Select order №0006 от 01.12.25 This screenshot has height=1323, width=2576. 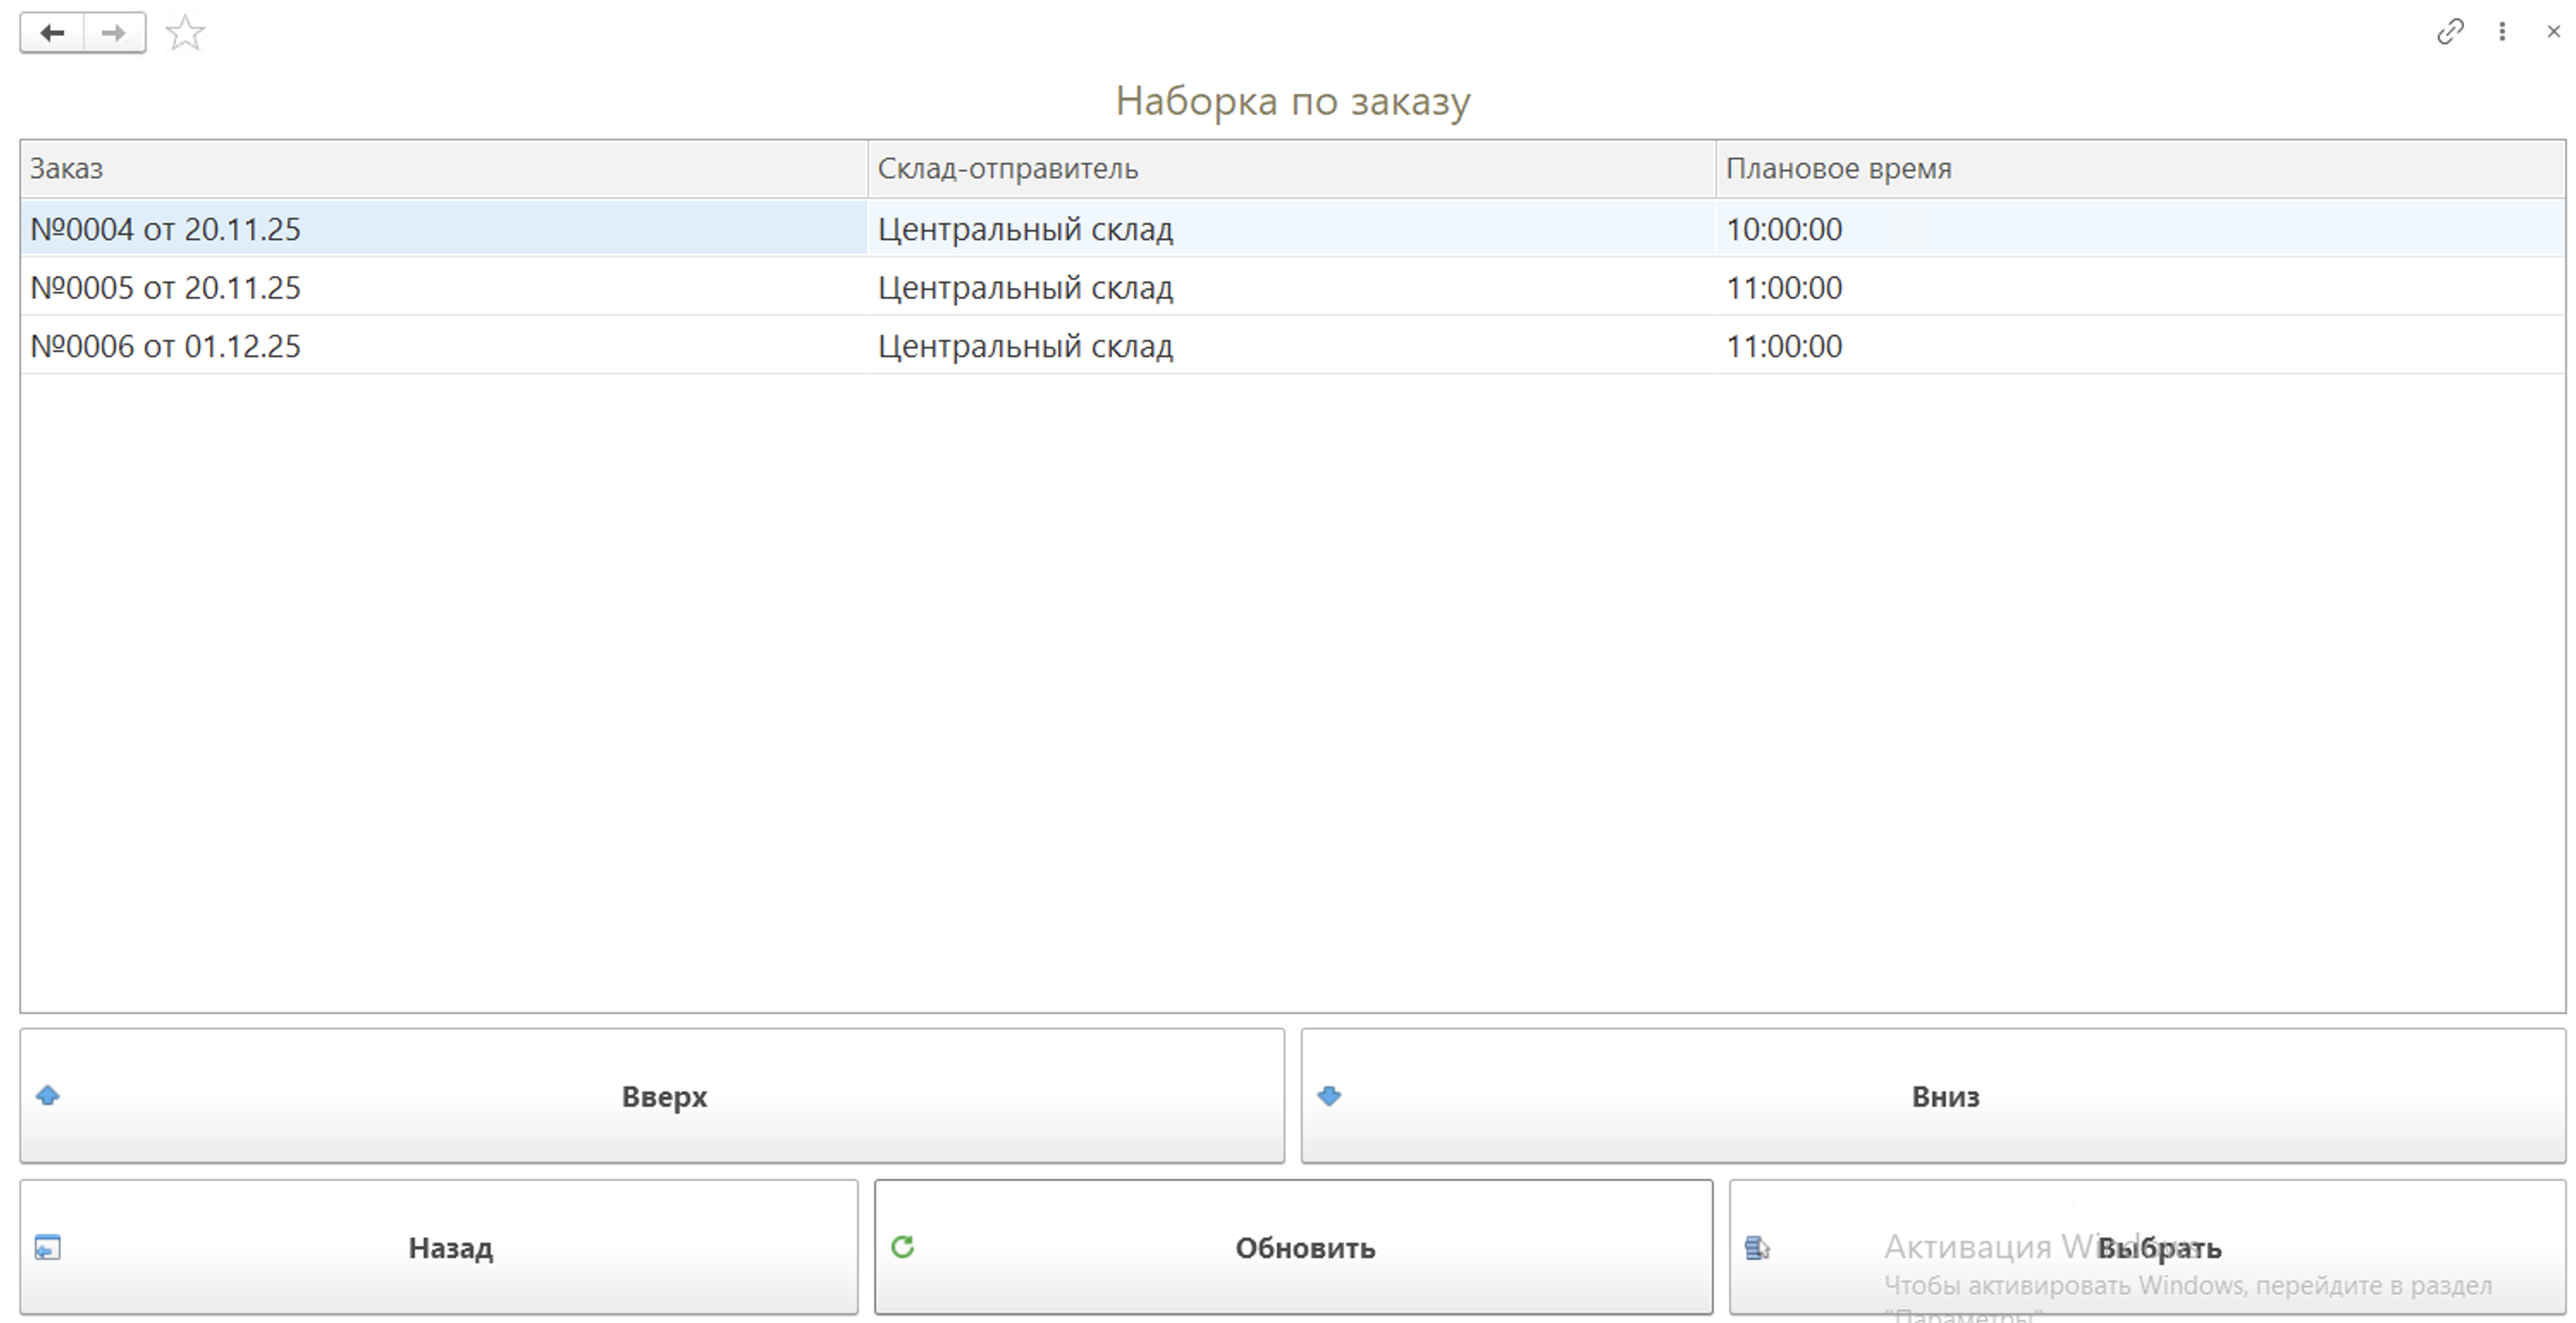[165, 346]
